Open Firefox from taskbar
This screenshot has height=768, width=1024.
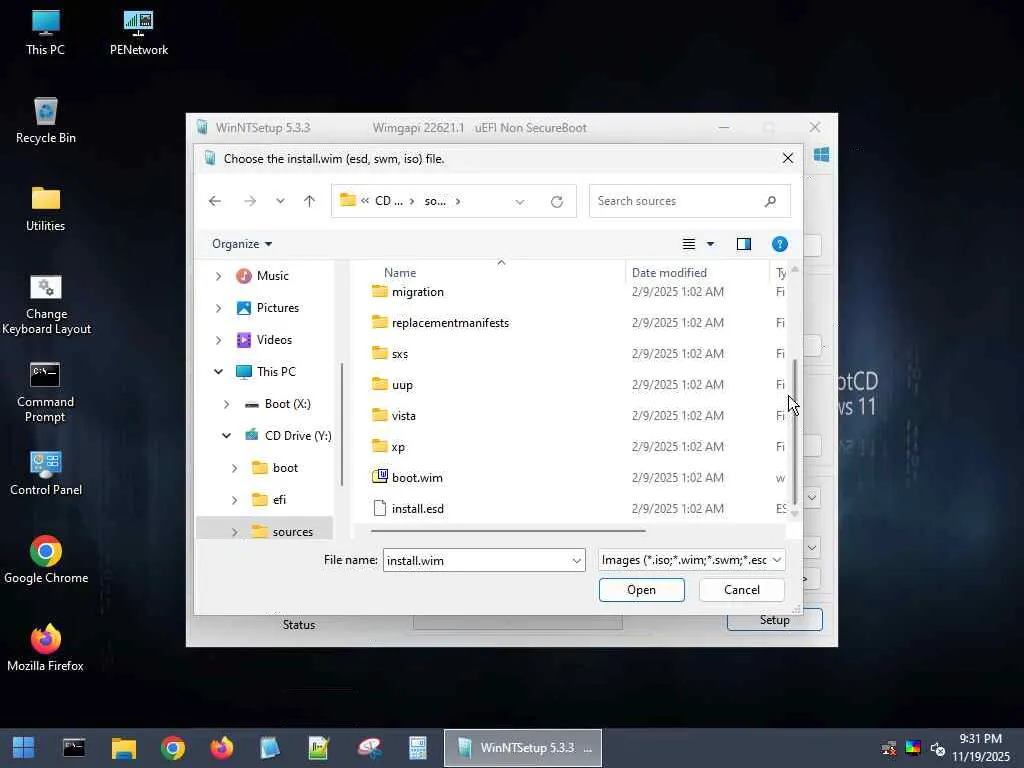pos(221,748)
